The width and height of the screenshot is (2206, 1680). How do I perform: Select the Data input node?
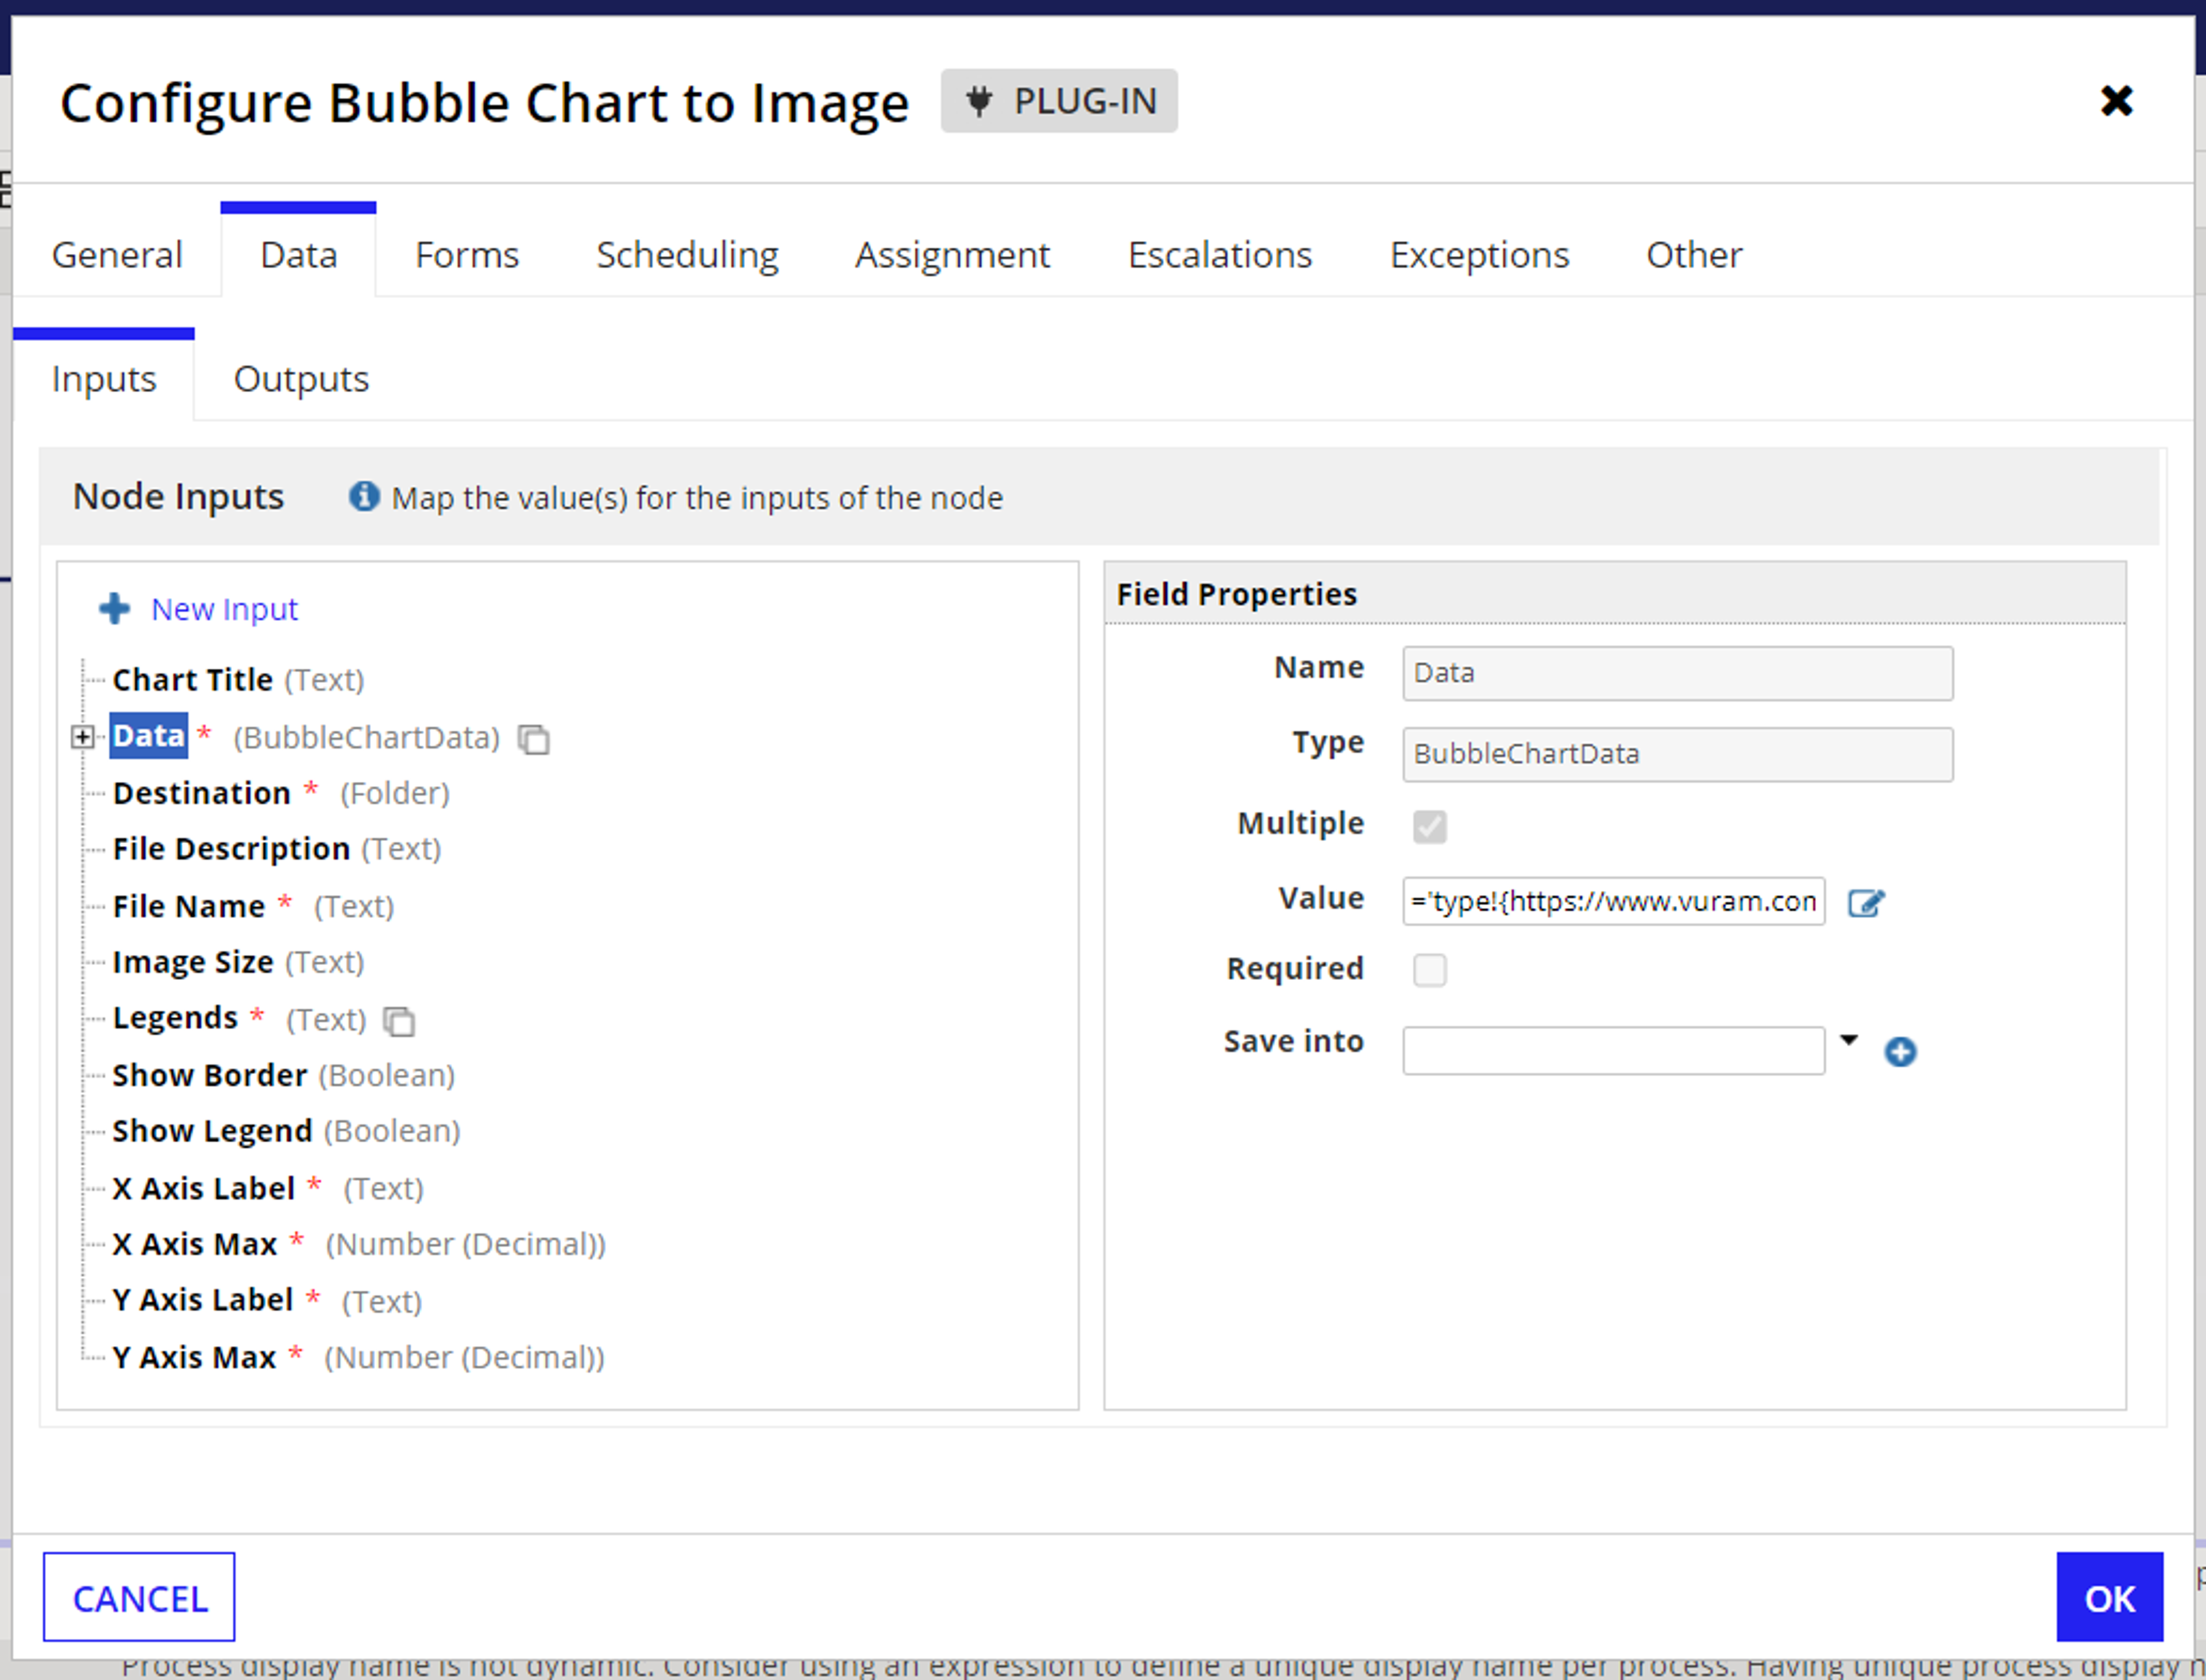pyautogui.click(x=148, y=736)
